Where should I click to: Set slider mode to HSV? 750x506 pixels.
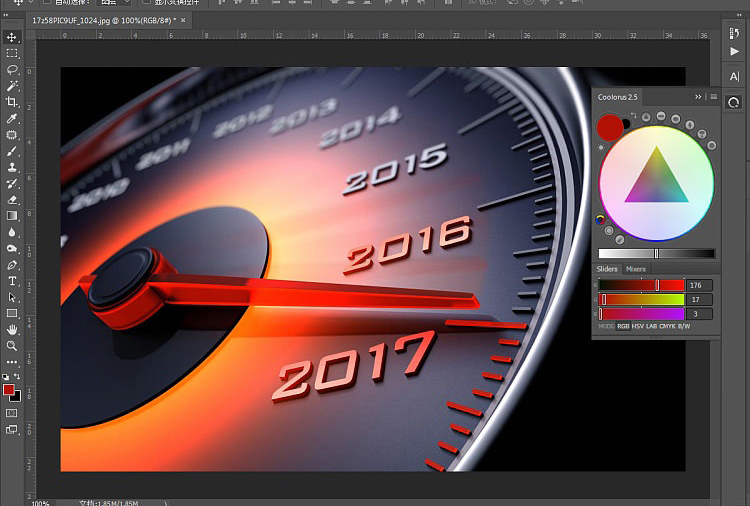point(638,326)
